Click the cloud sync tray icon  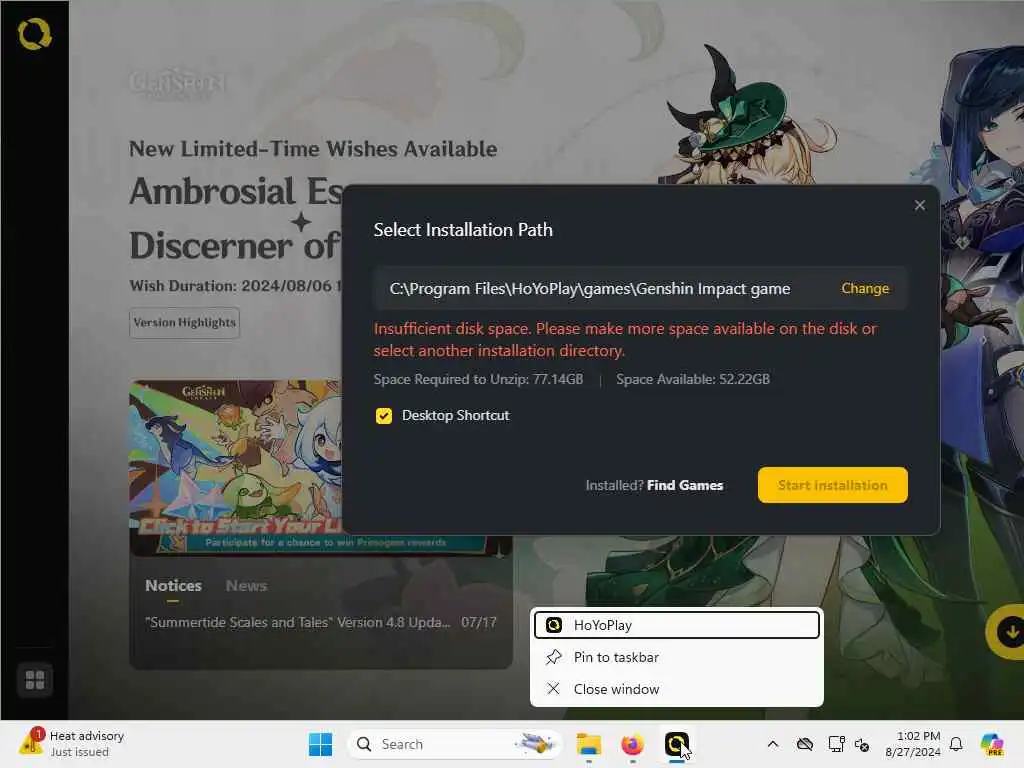pyautogui.click(x=805, y=744)
